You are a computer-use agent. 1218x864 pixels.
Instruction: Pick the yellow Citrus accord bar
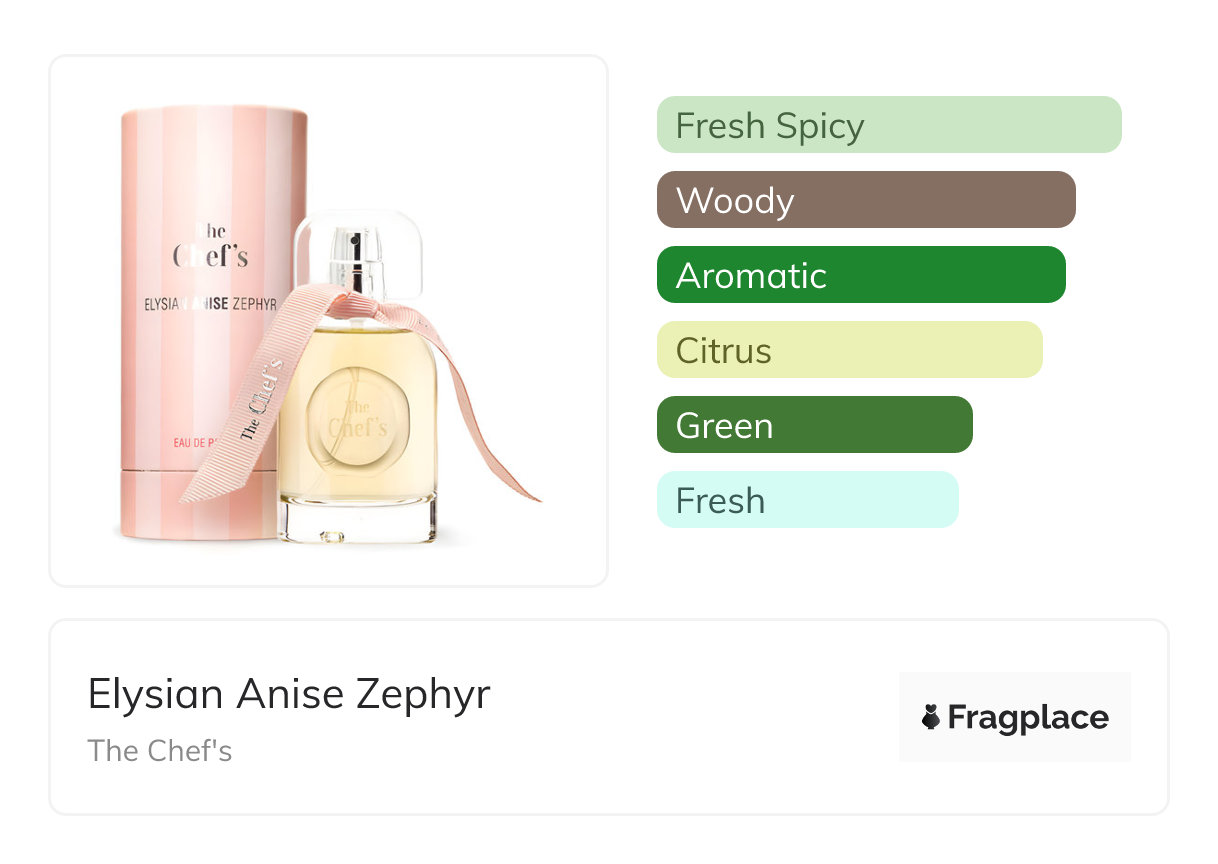849,350
